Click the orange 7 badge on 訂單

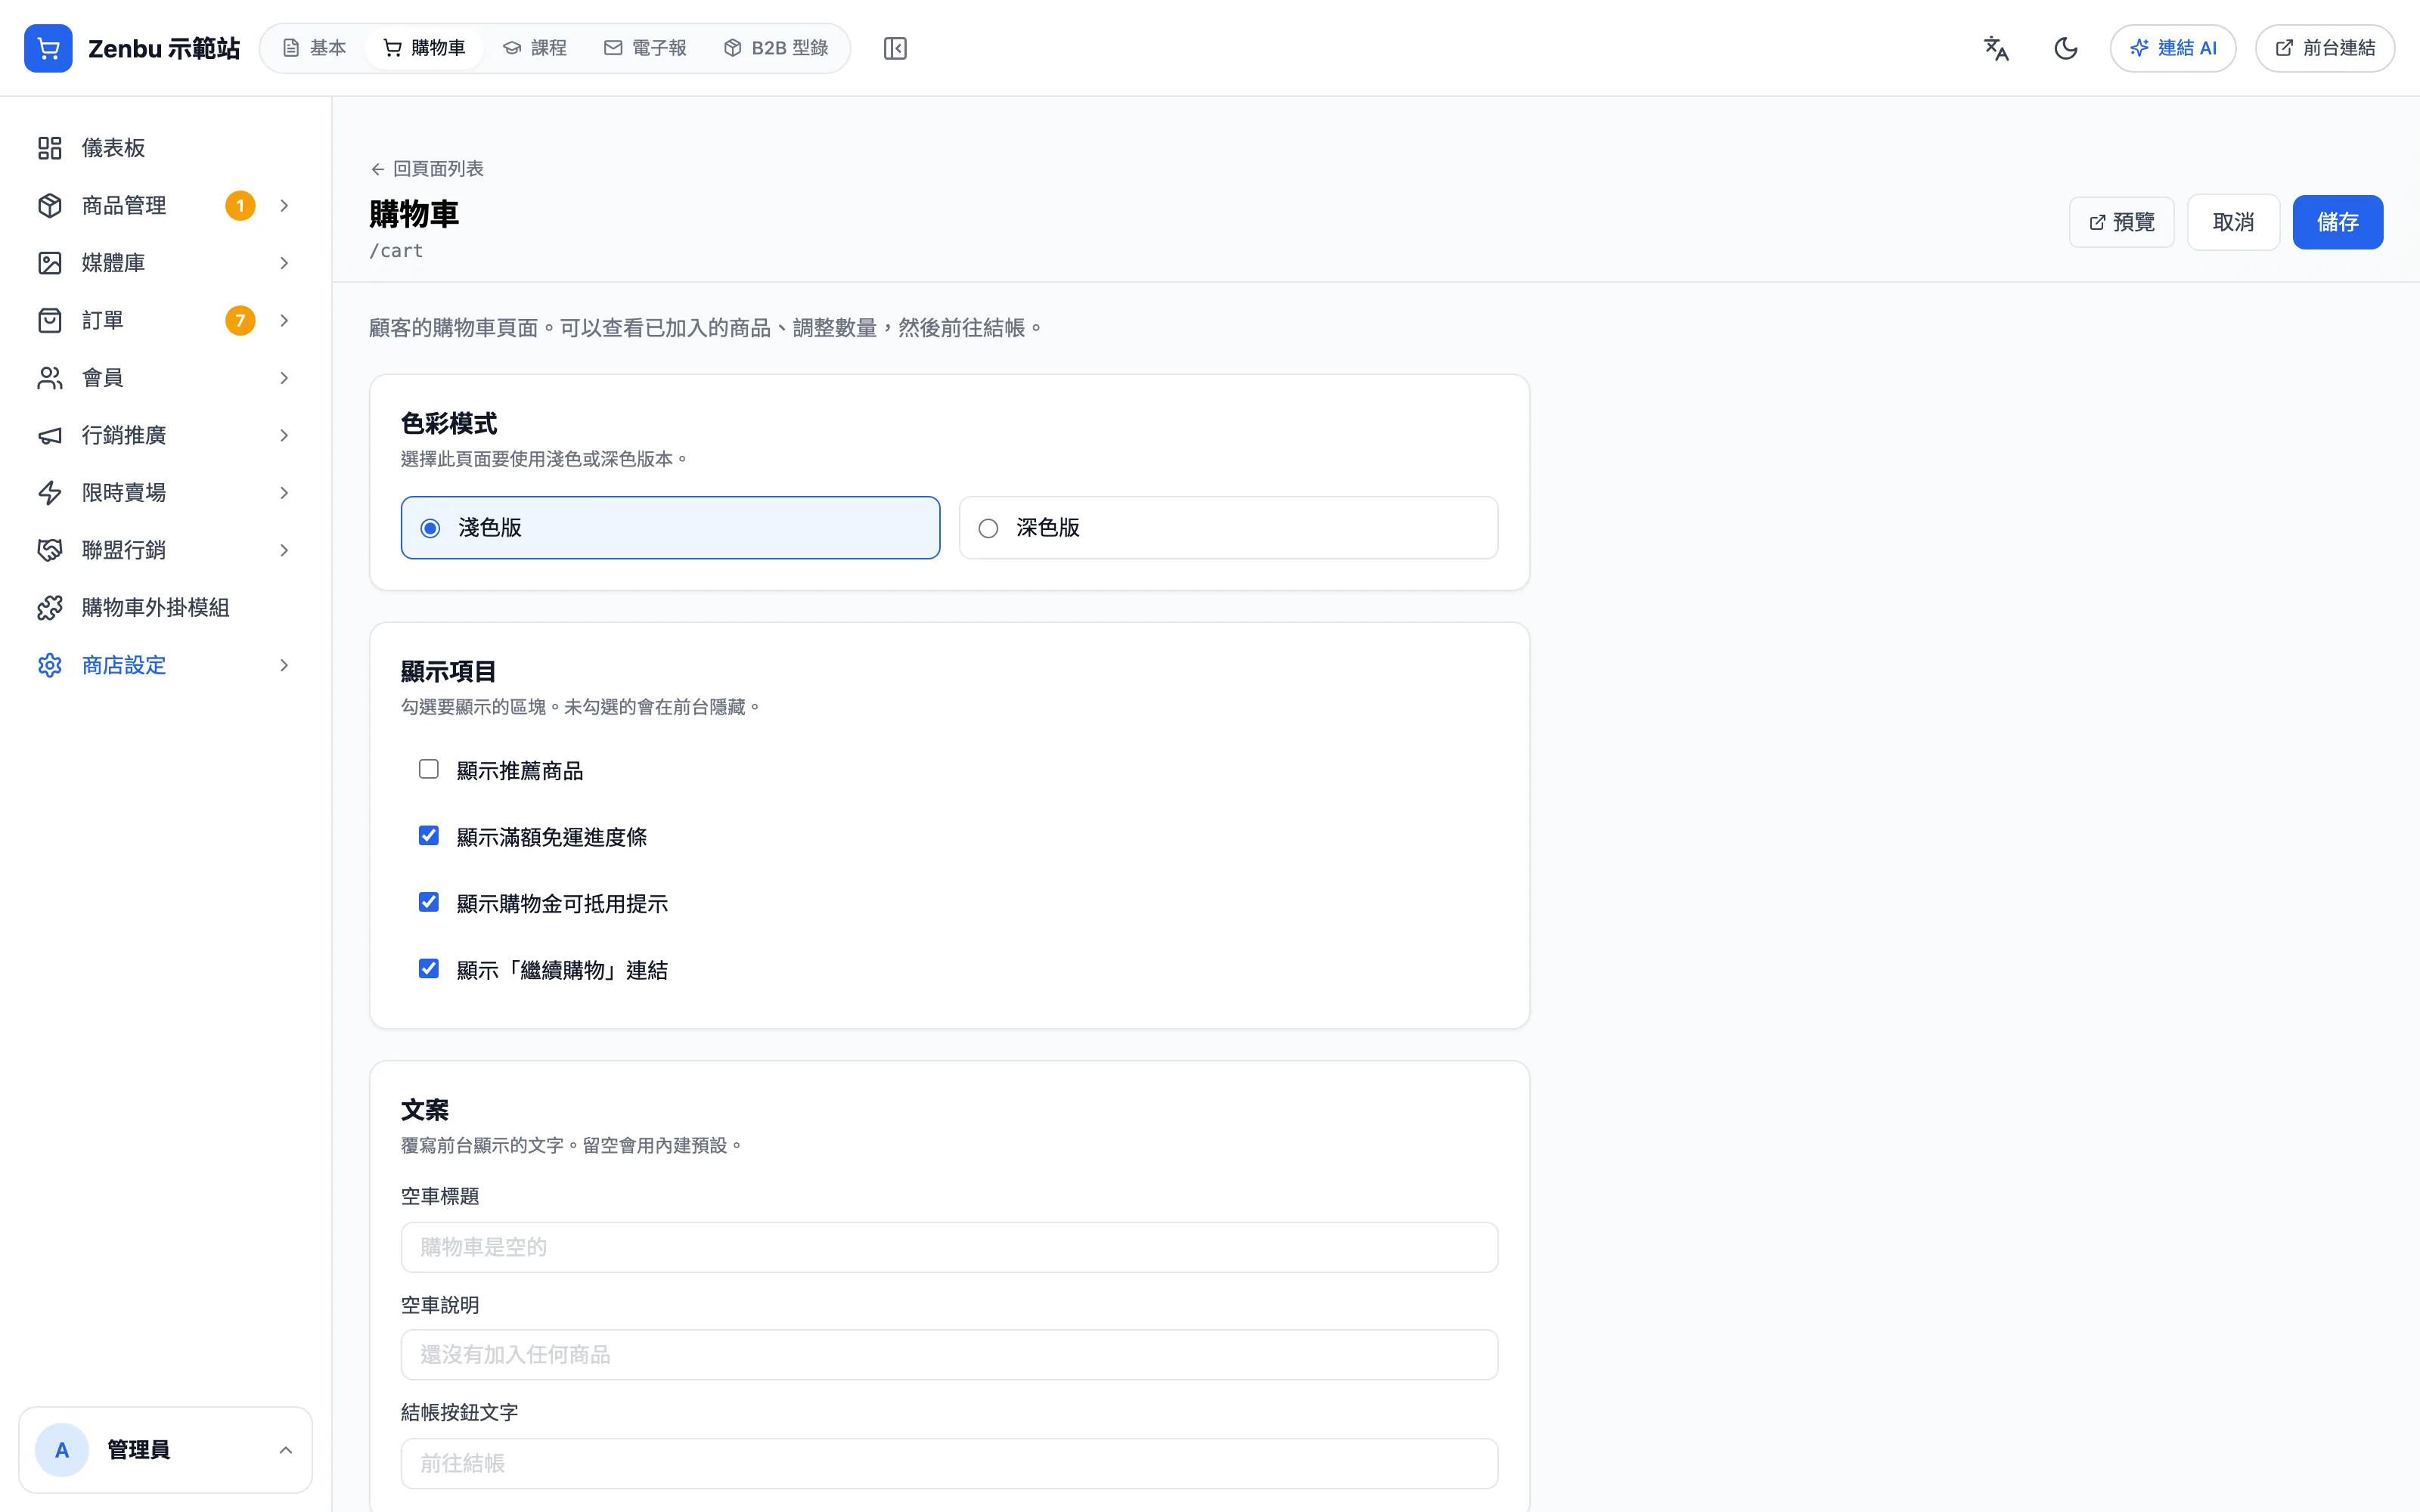tap(240, 320)
